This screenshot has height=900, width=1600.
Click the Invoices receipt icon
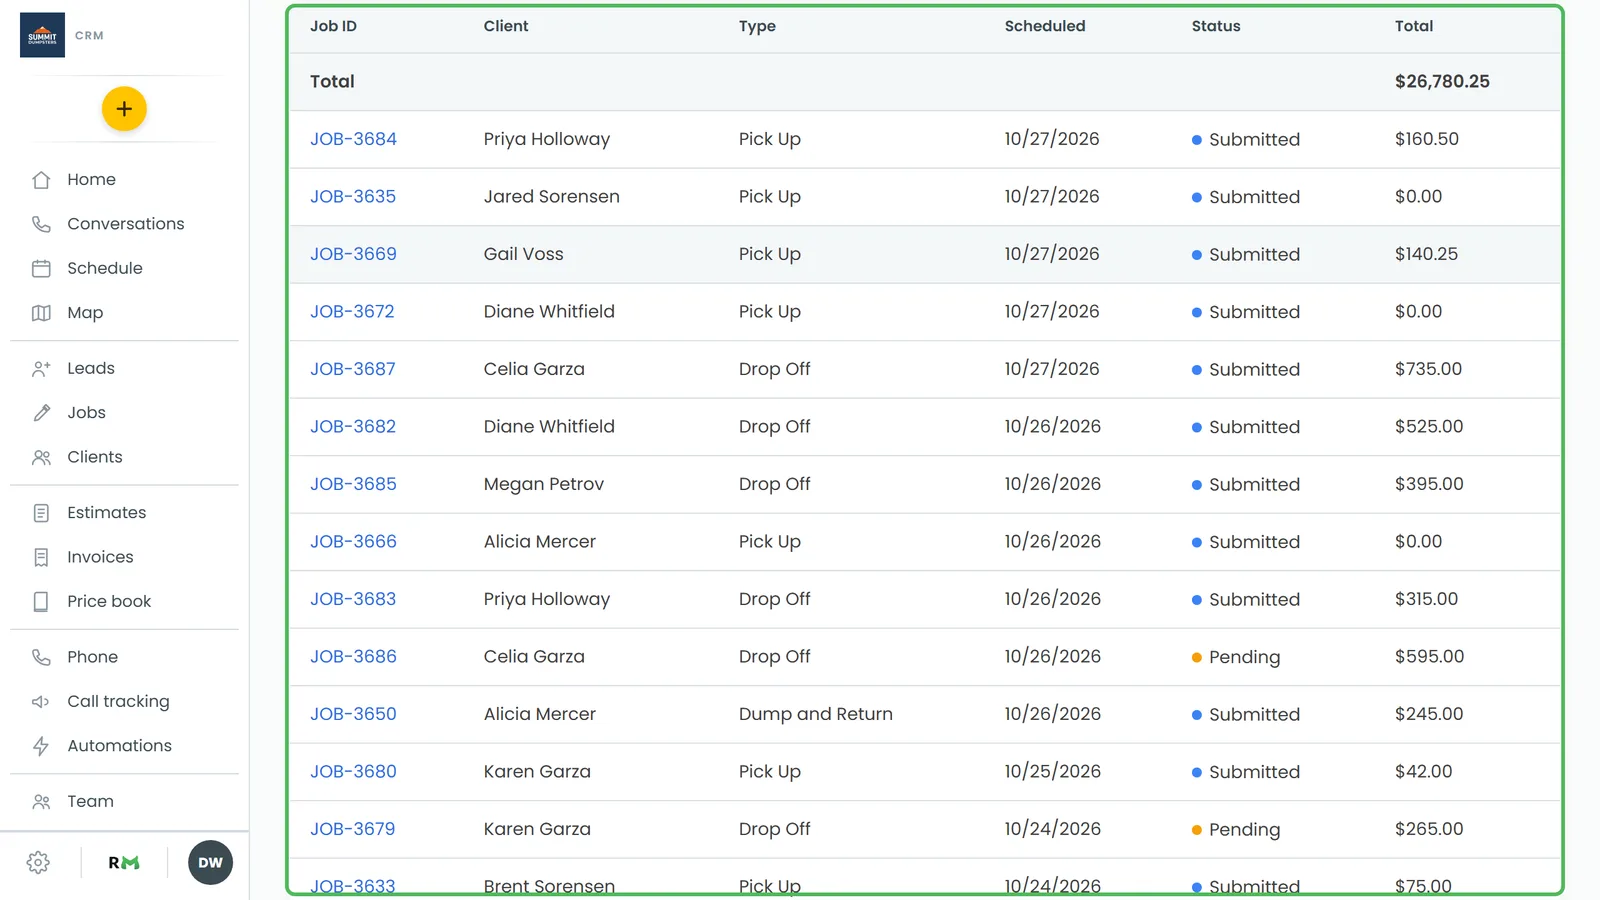[41, 557]
